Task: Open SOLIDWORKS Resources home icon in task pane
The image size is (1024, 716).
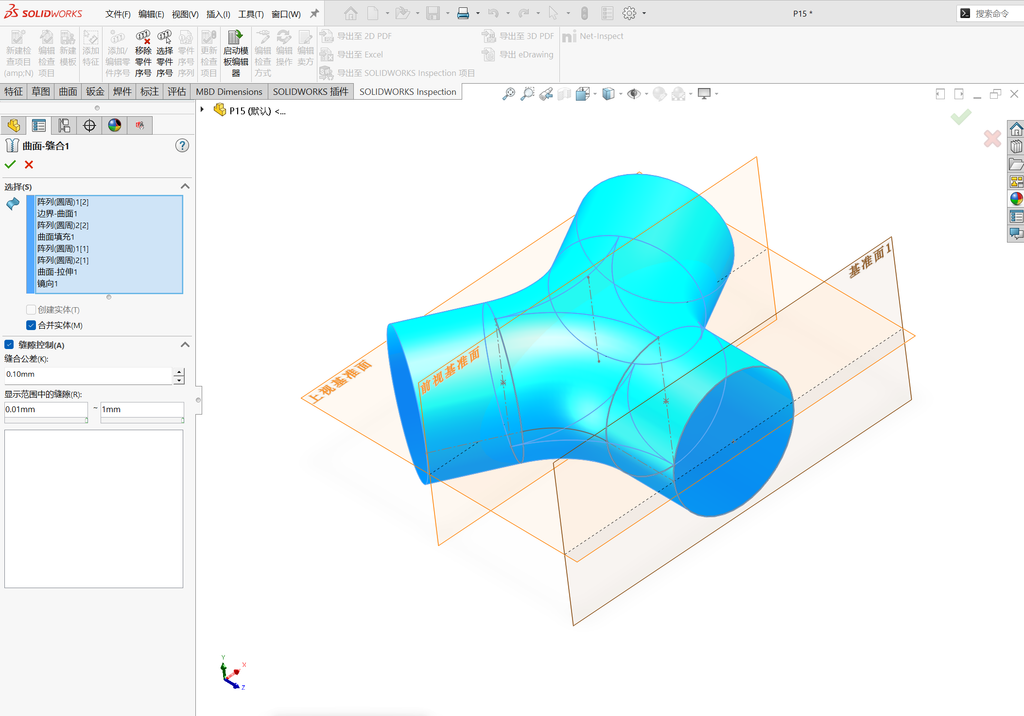Action: (x=1016, y=129)
